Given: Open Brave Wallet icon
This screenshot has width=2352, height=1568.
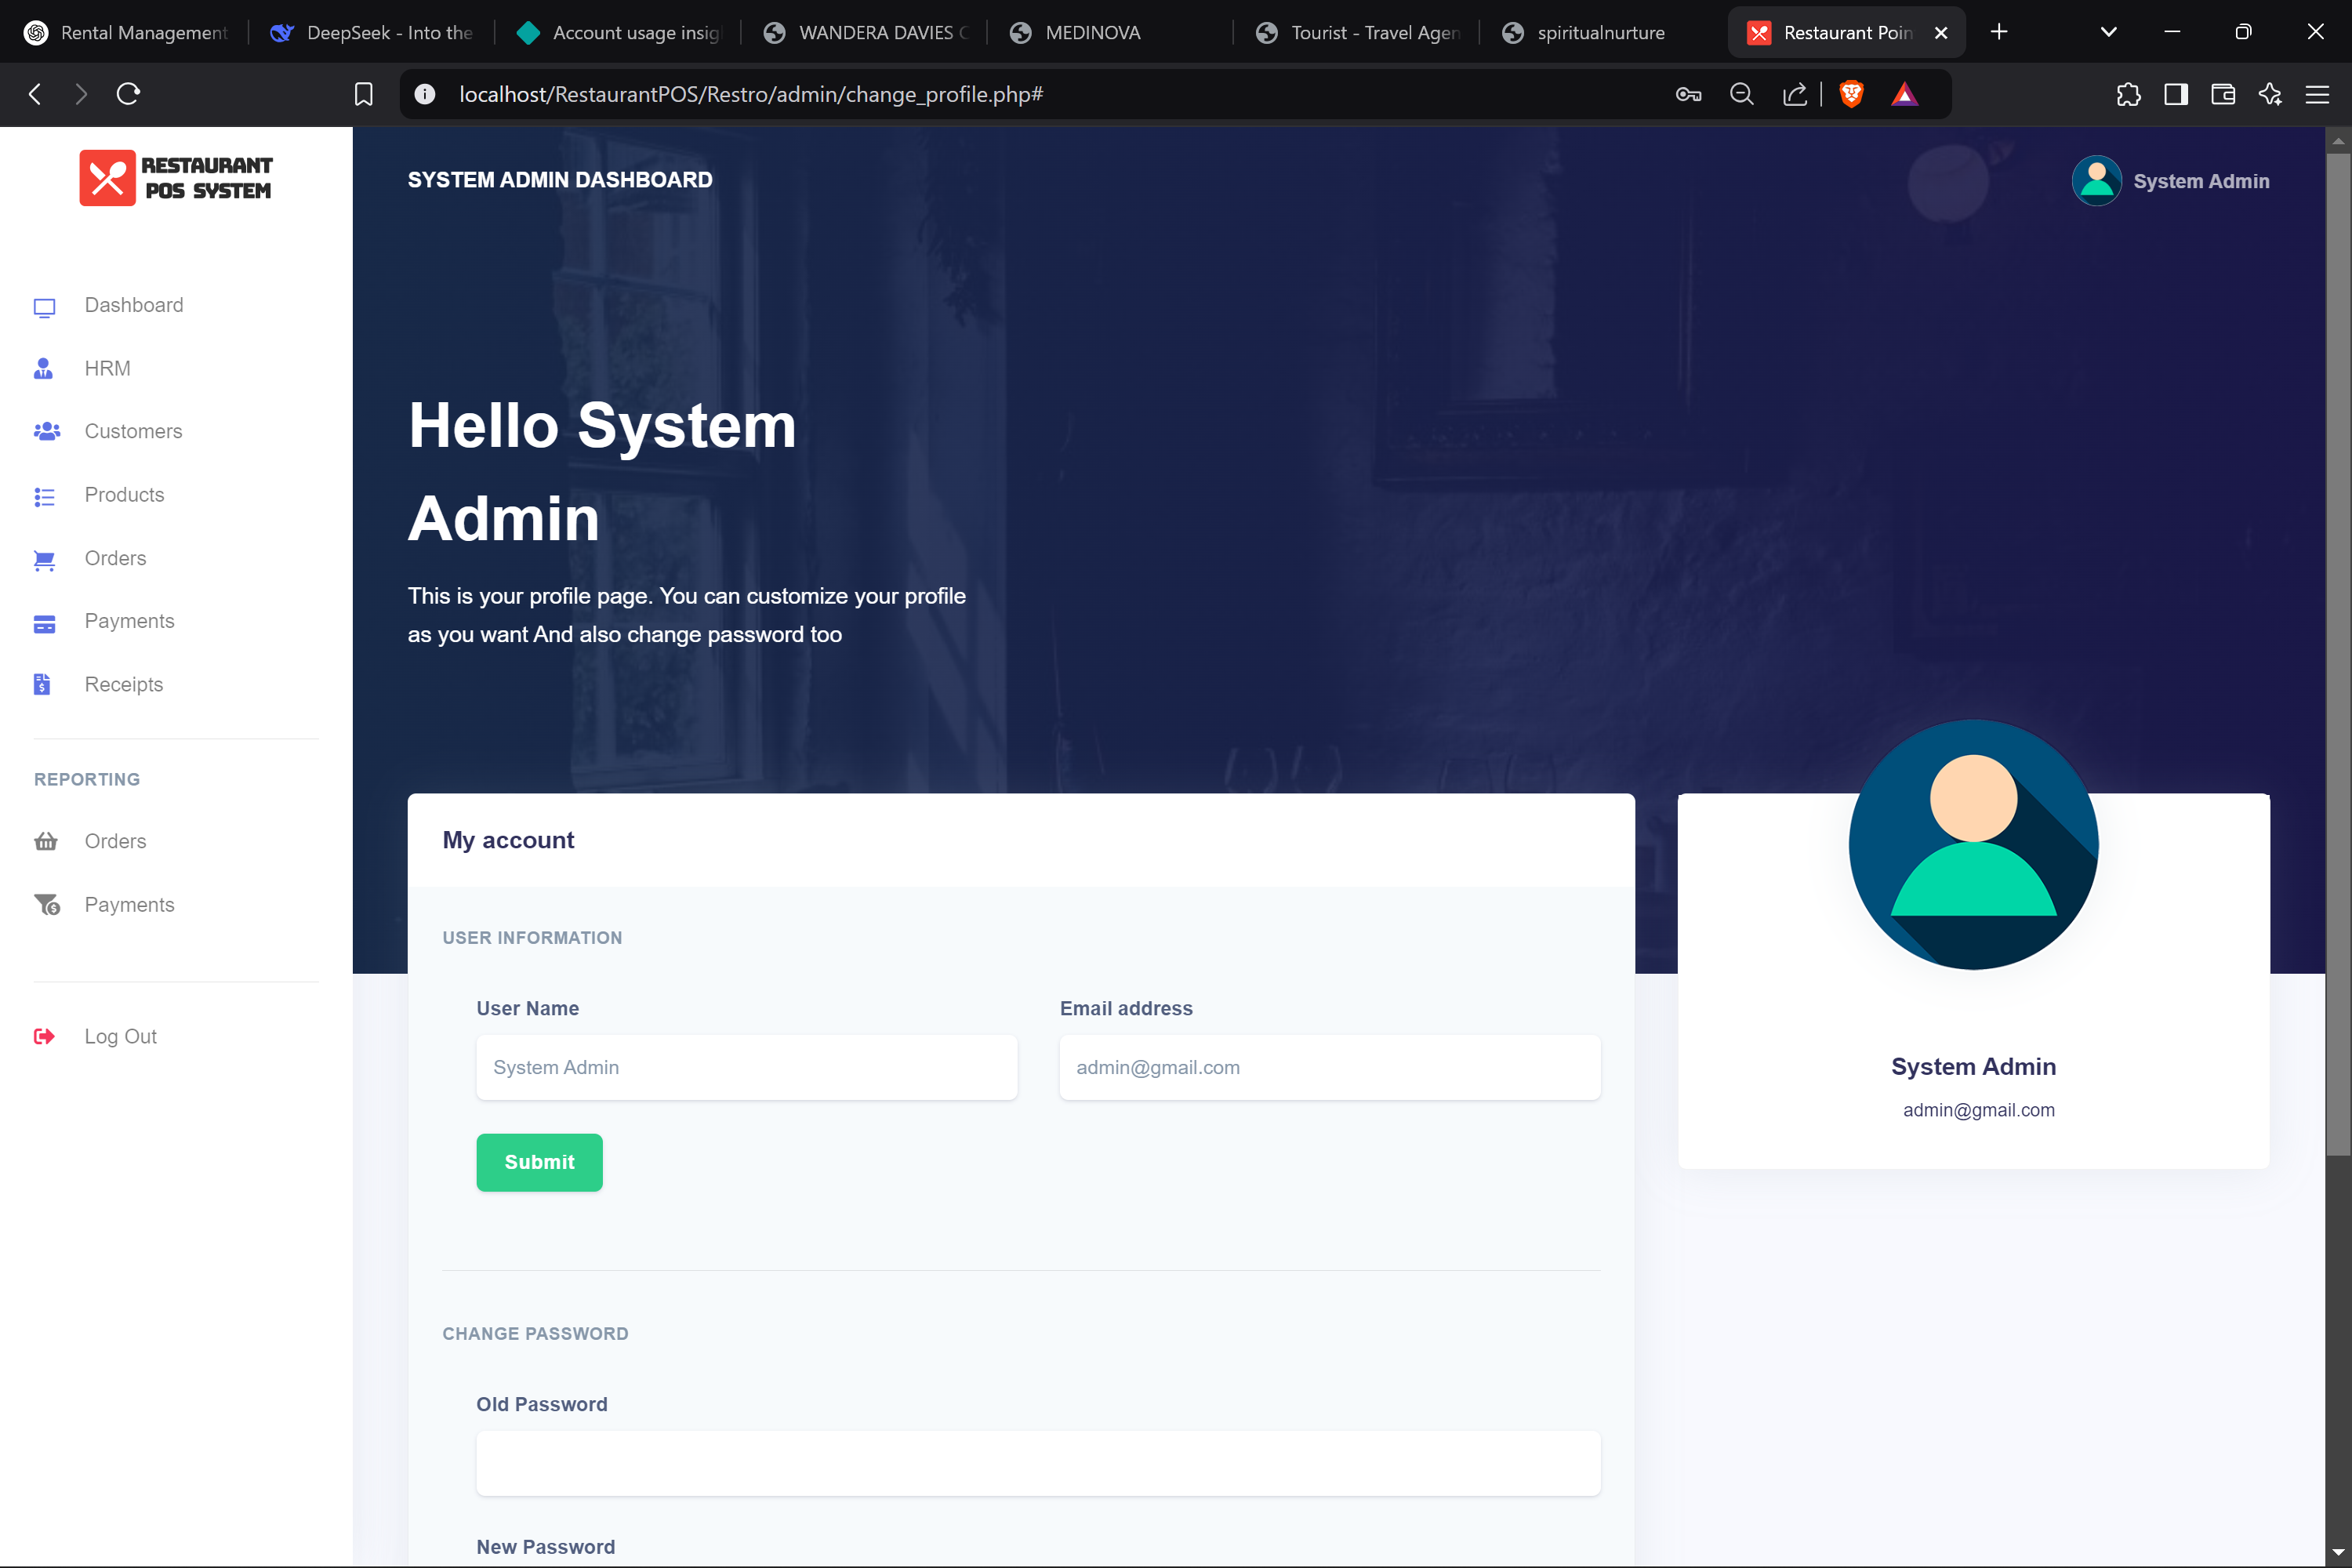Looking at the screenshot, I should [2222, 94].
